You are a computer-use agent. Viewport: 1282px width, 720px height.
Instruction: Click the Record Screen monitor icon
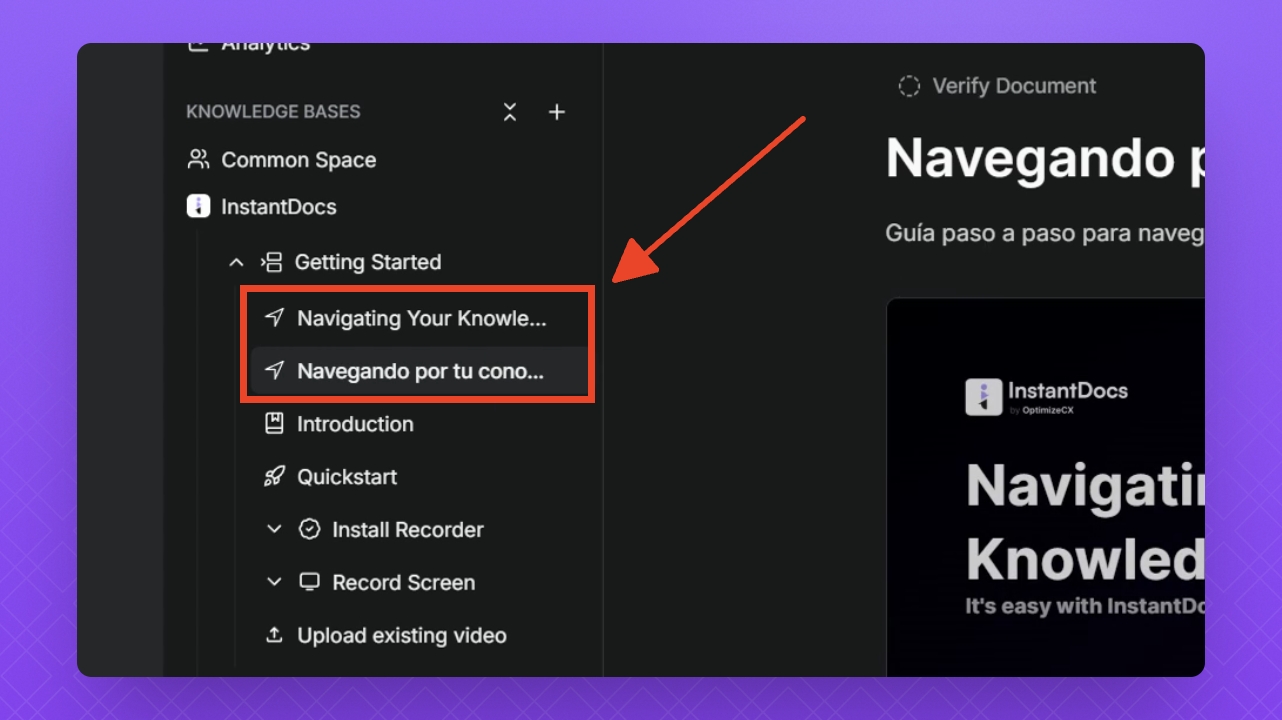click(310, 583)
